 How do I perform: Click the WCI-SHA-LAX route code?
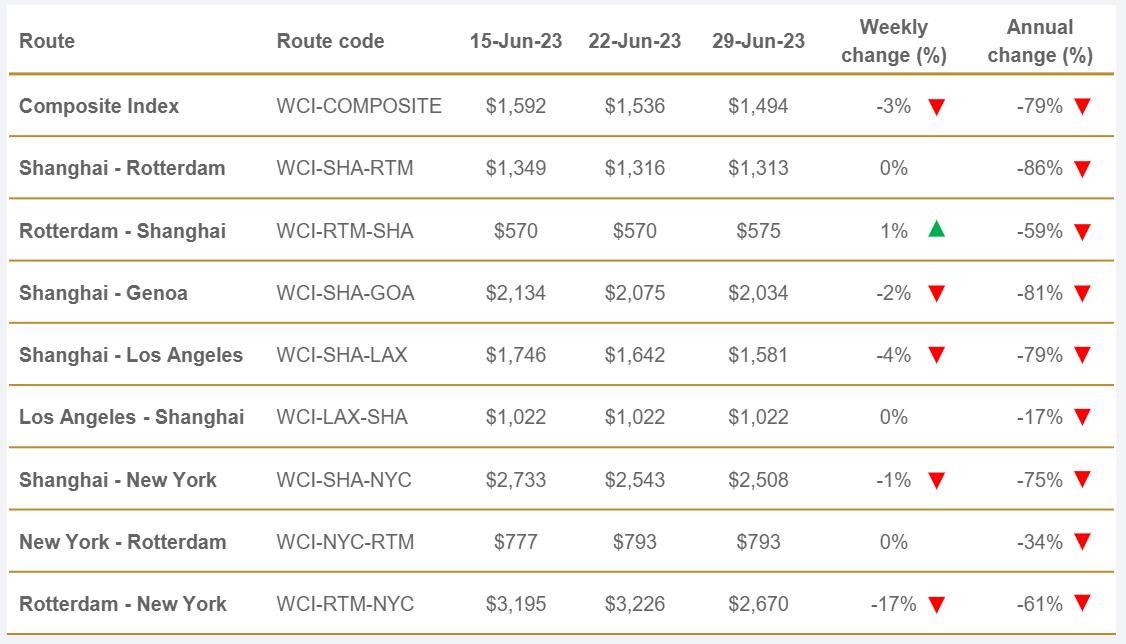point(342,355)
